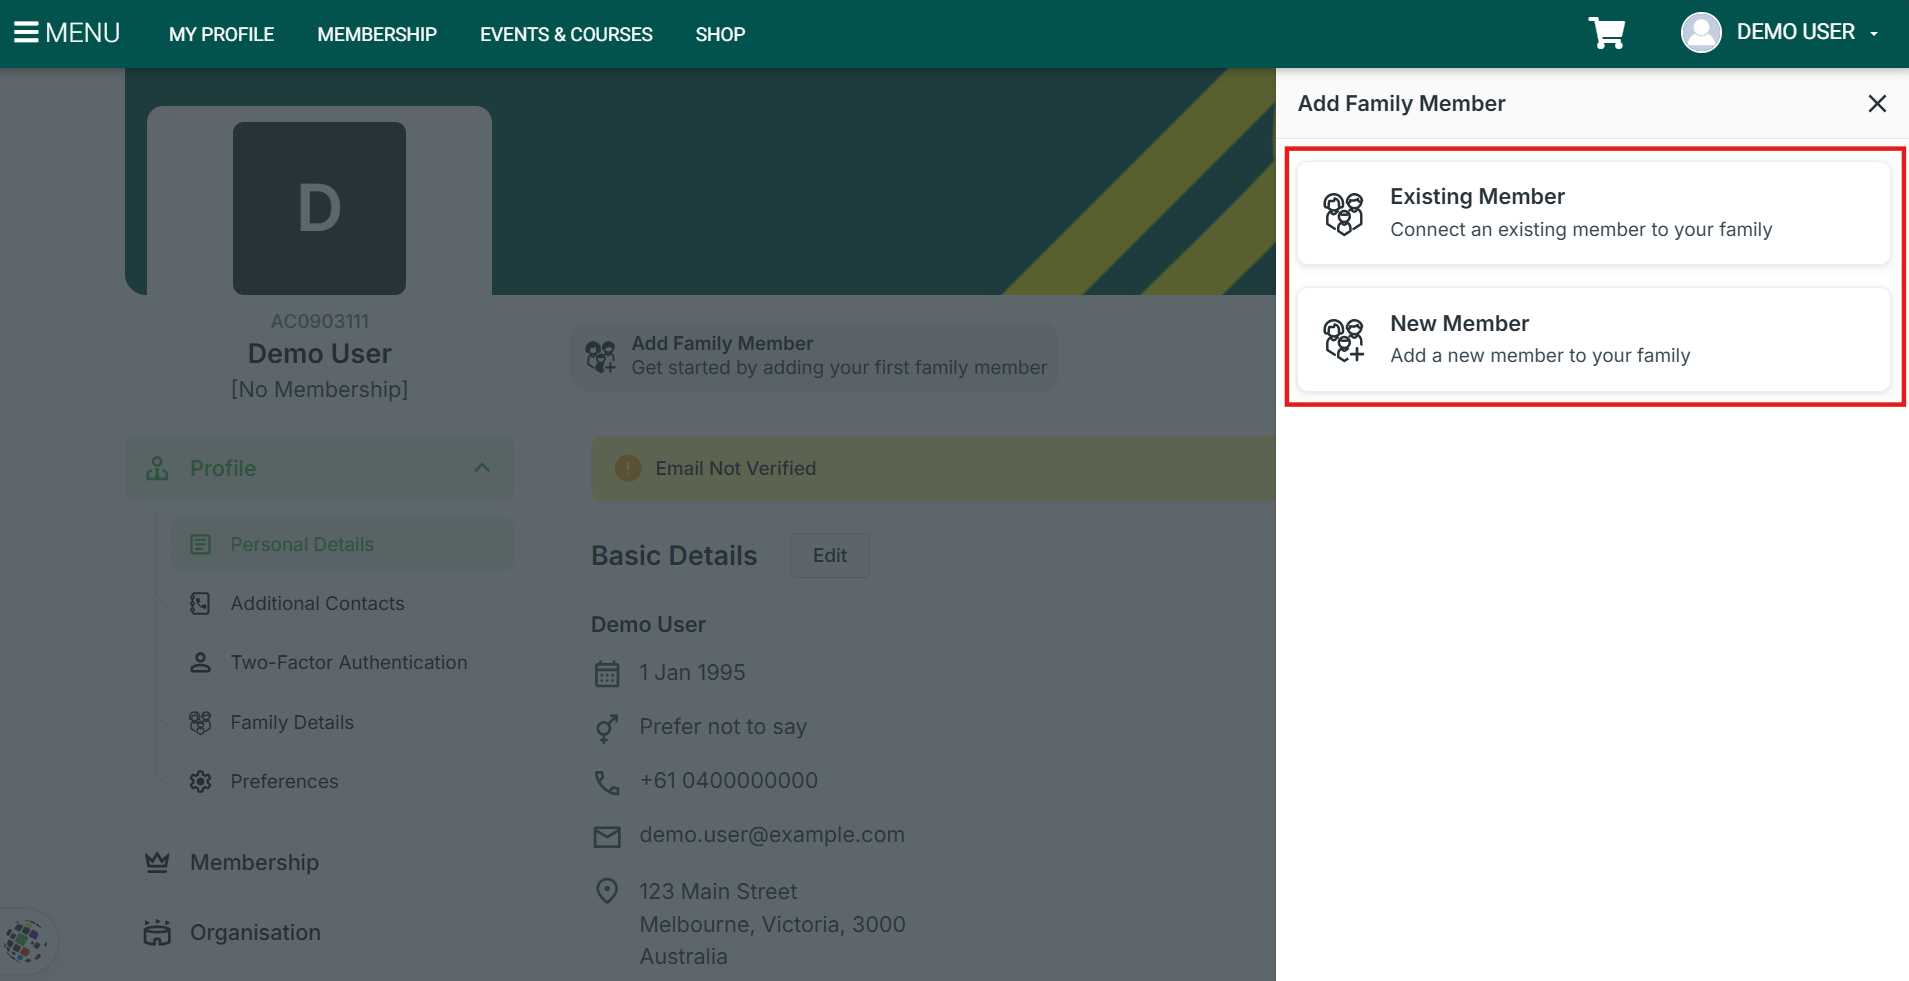1909x981 pixels.
Task: Click the Profile section label
Action: tap(223, 468)
